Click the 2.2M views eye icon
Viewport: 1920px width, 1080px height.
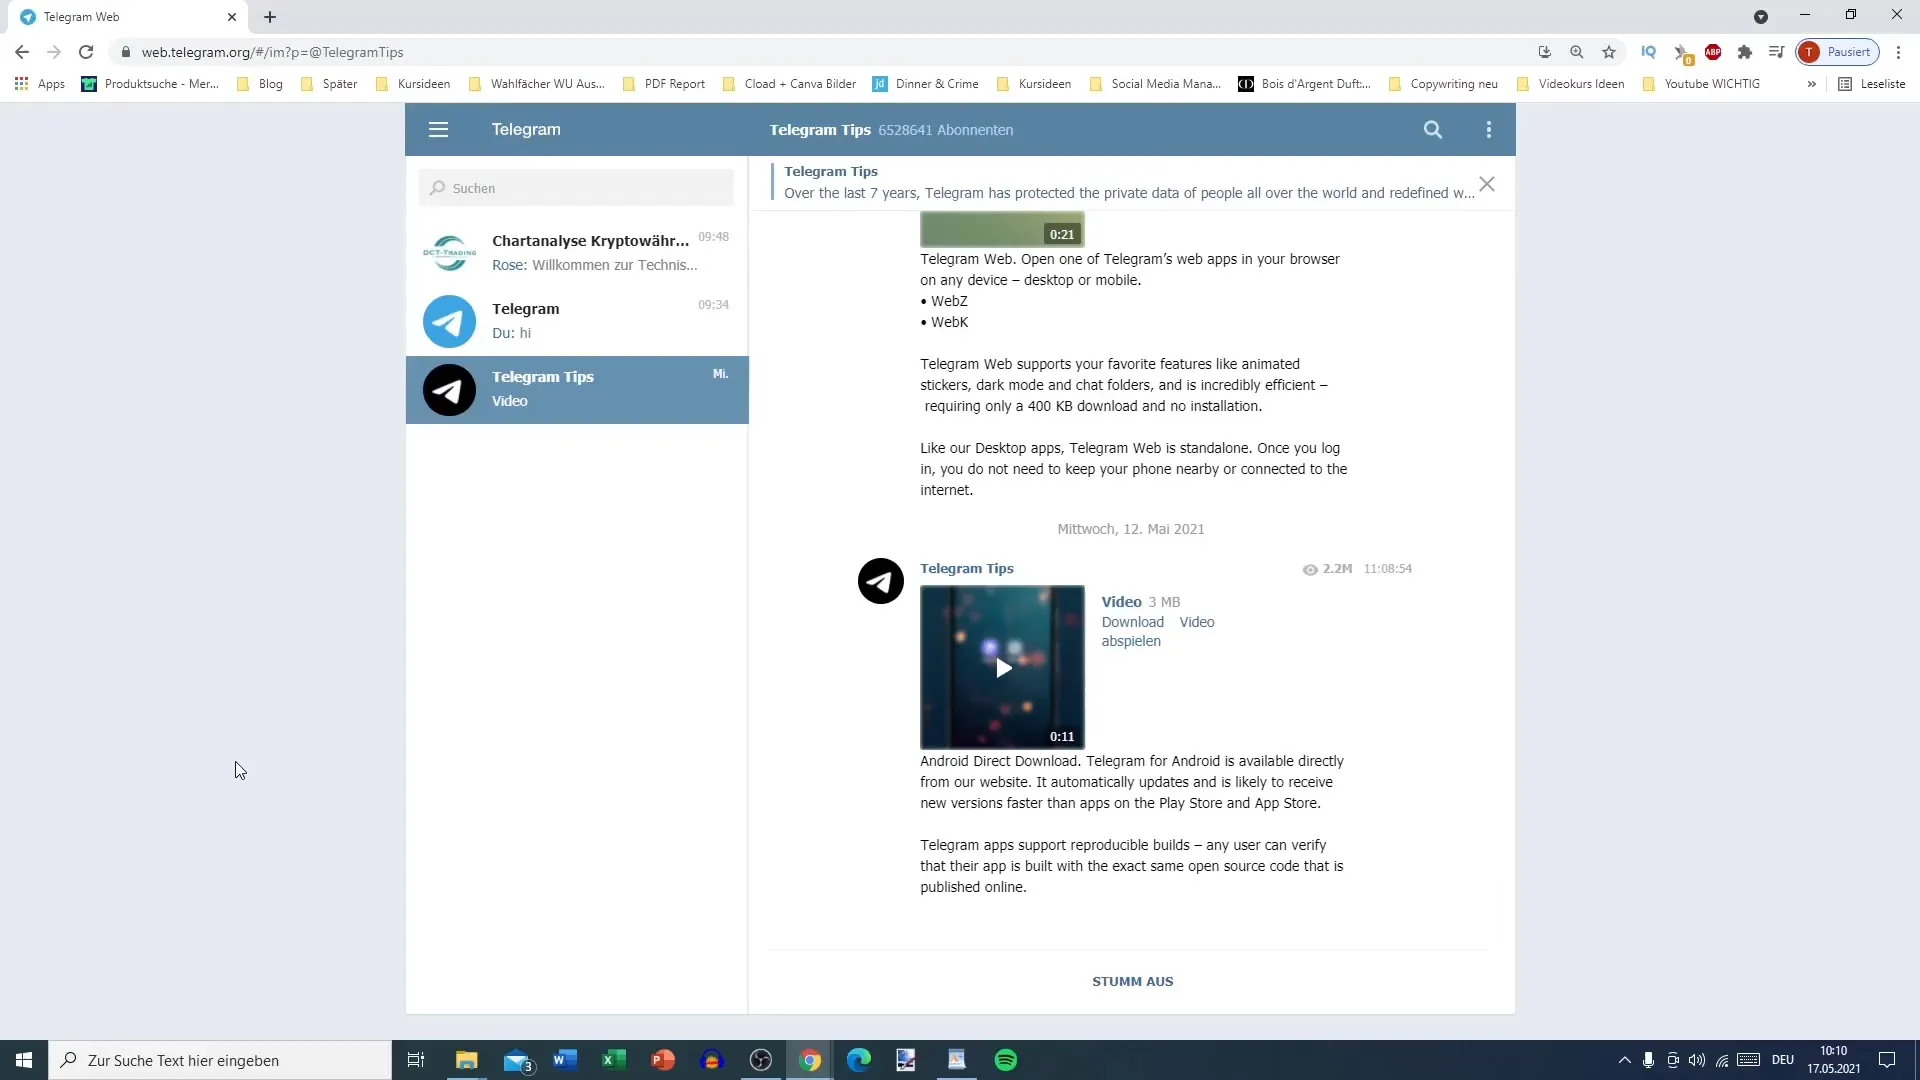click(x=1310, y=569)
